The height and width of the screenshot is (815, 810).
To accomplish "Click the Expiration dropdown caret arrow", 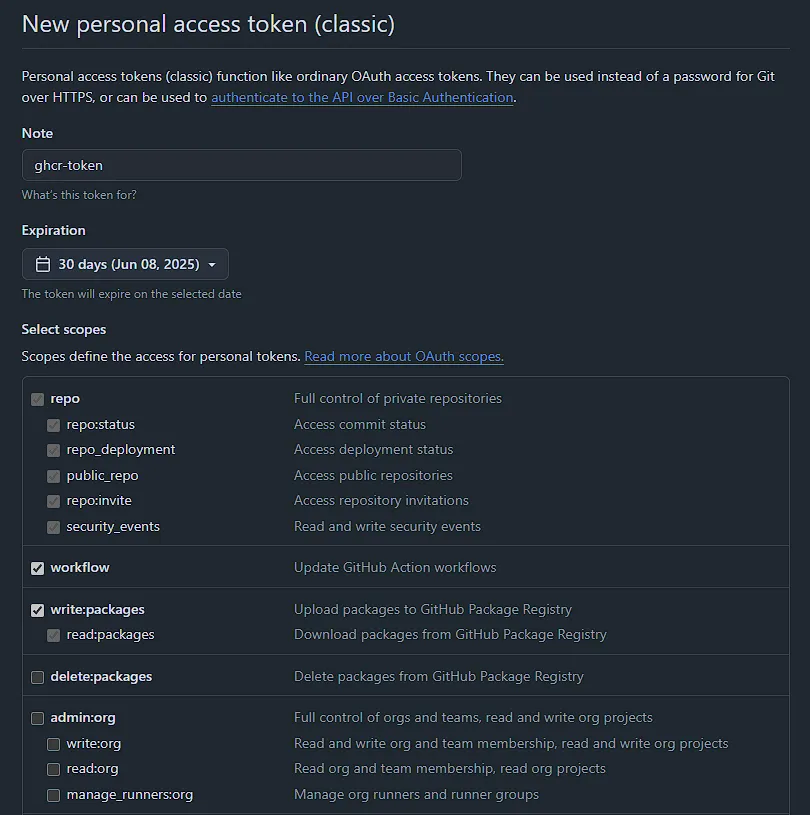I will coord(212,265).
